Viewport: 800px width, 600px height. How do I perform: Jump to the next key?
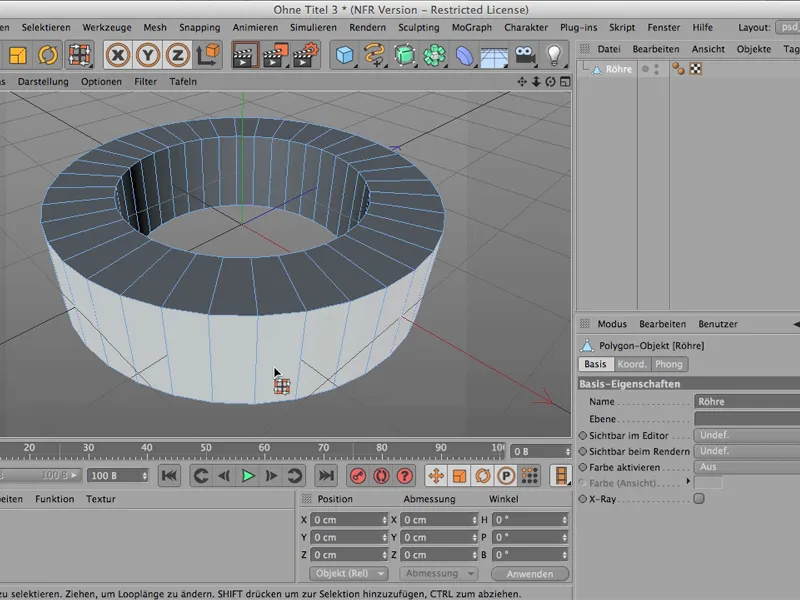(x=294, y=476)
